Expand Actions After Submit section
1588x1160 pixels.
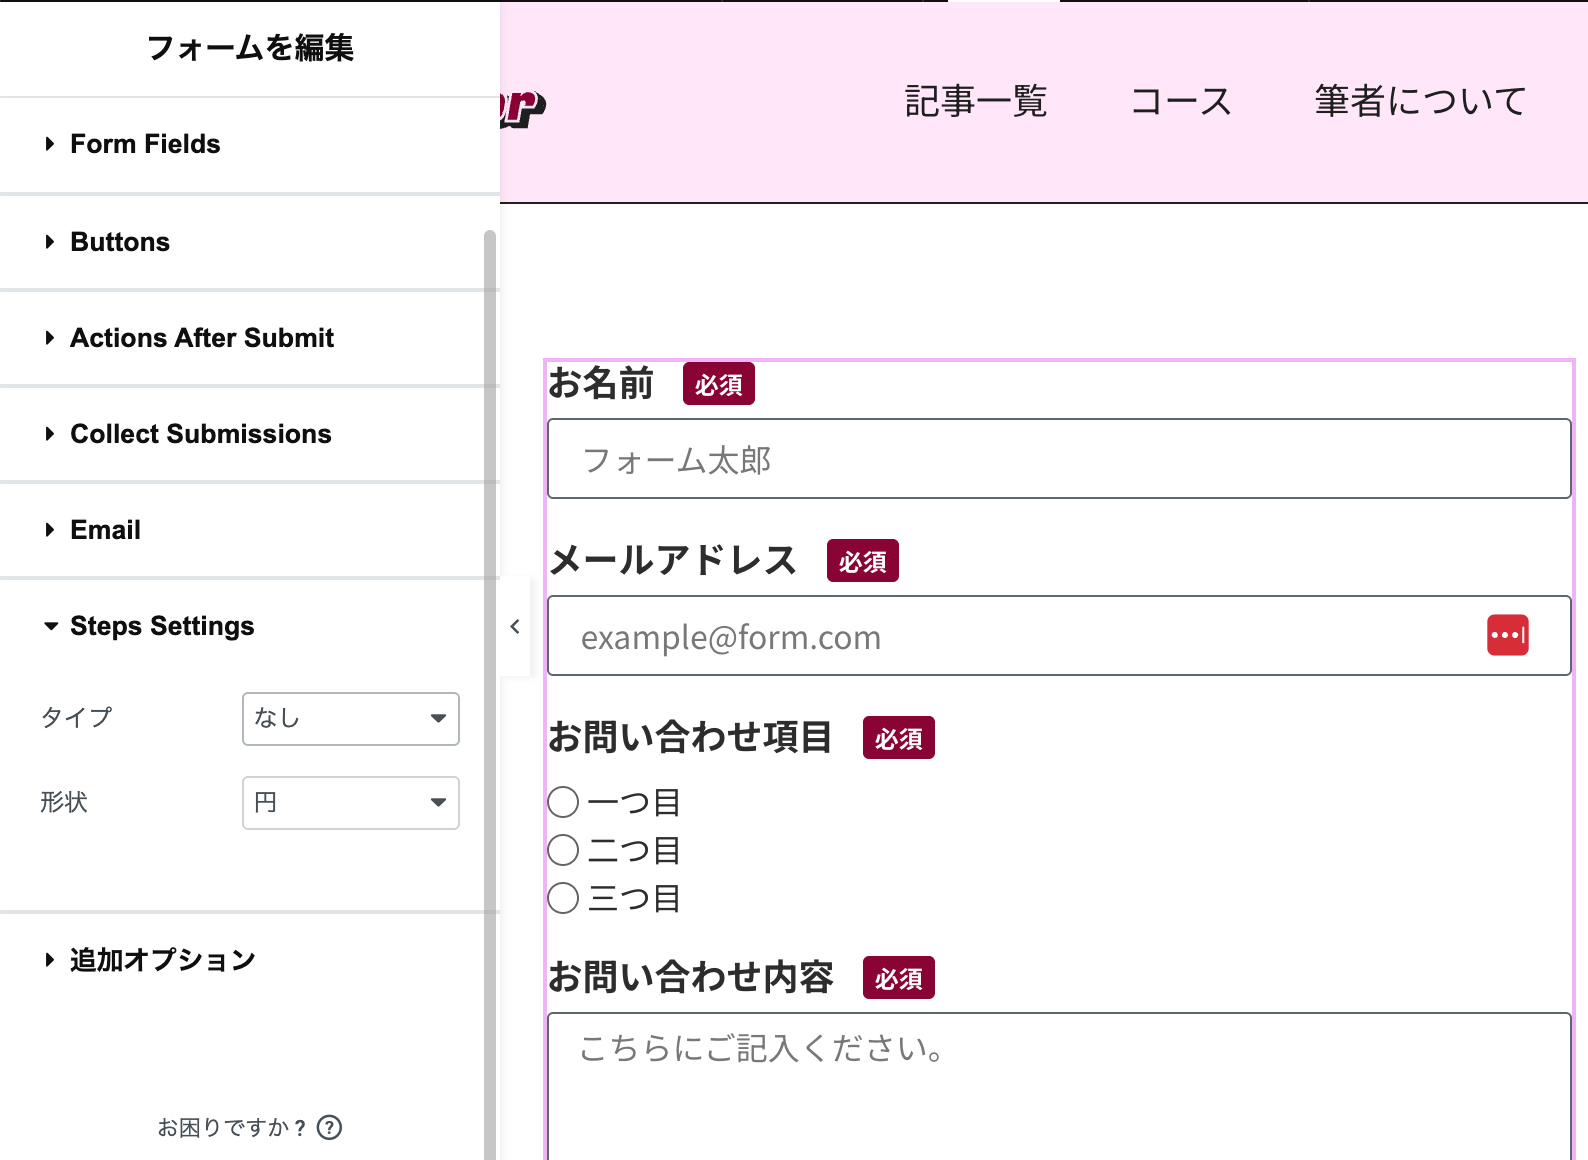coord(201,338)
